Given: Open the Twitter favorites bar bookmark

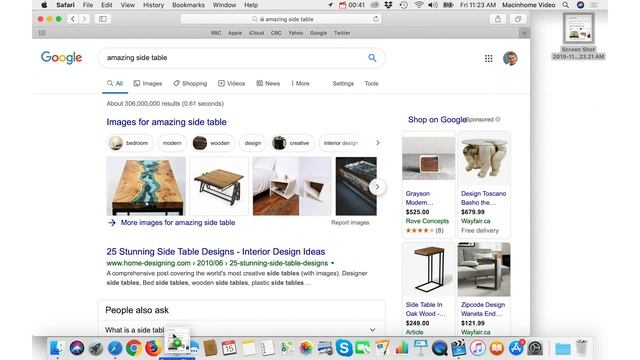Looking at the screenshot, I should tap(342, 33).
